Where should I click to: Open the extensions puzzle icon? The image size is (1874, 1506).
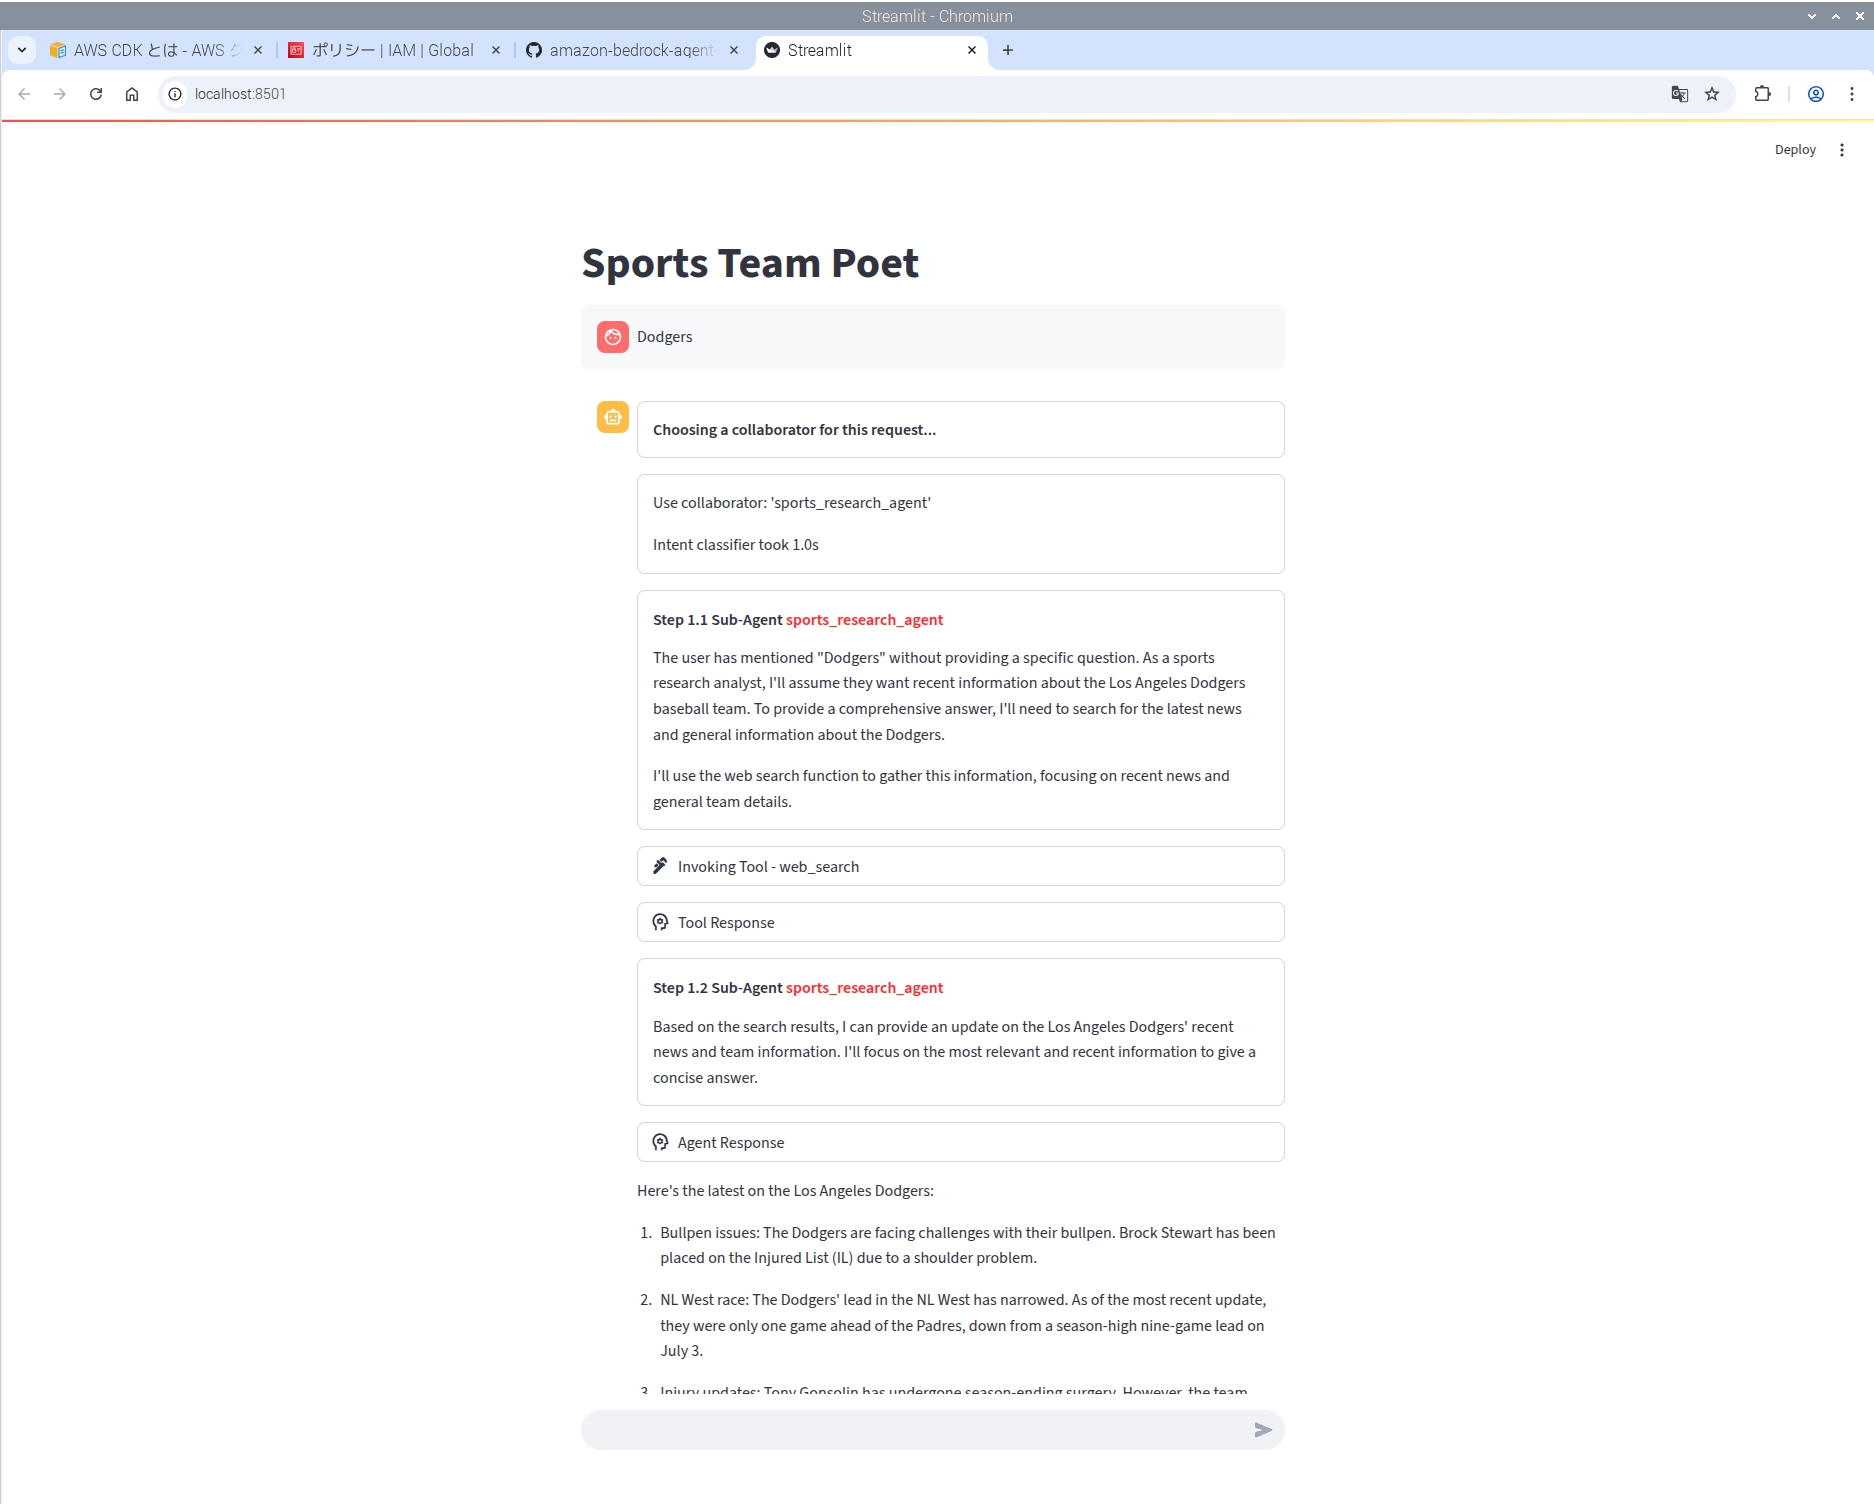(1762, 94)
